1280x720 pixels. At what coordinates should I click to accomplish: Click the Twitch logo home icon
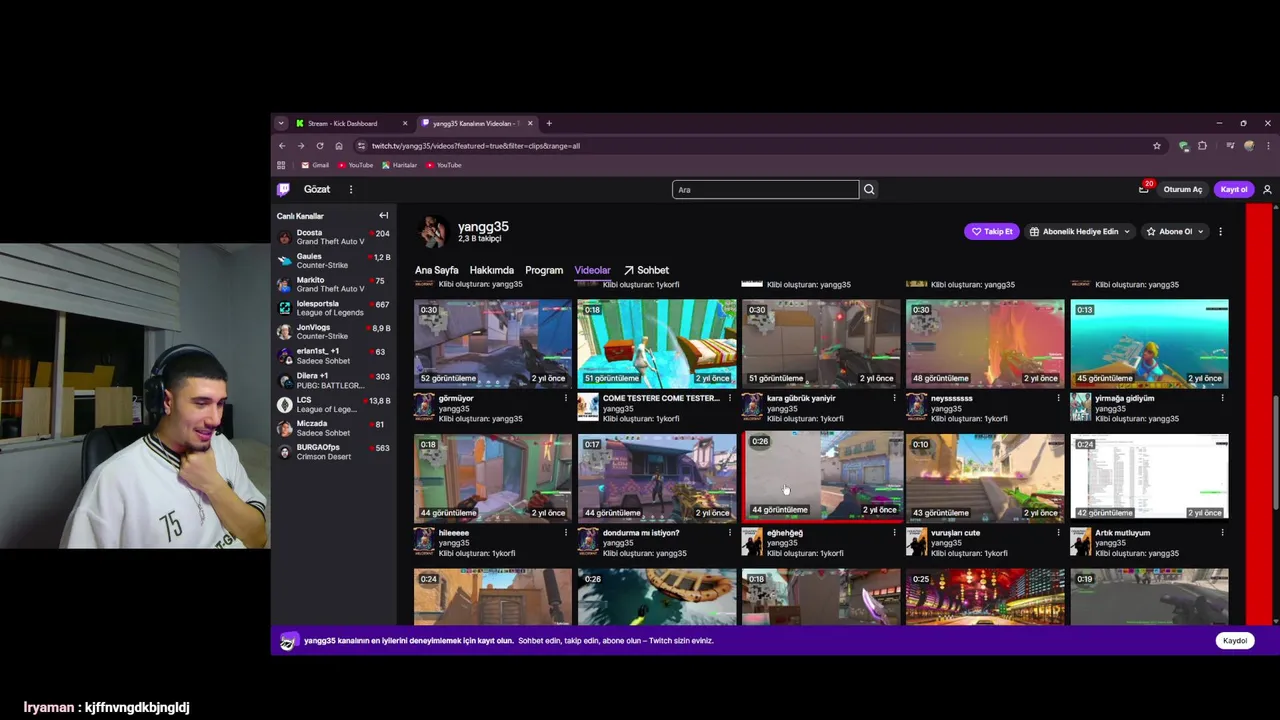point(284,189)
